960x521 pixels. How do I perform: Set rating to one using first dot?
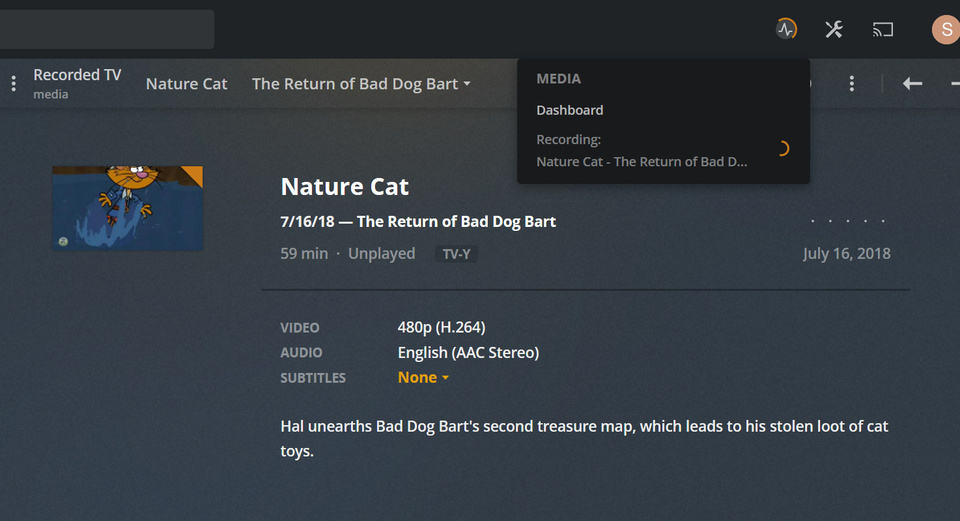coord(812,222)
